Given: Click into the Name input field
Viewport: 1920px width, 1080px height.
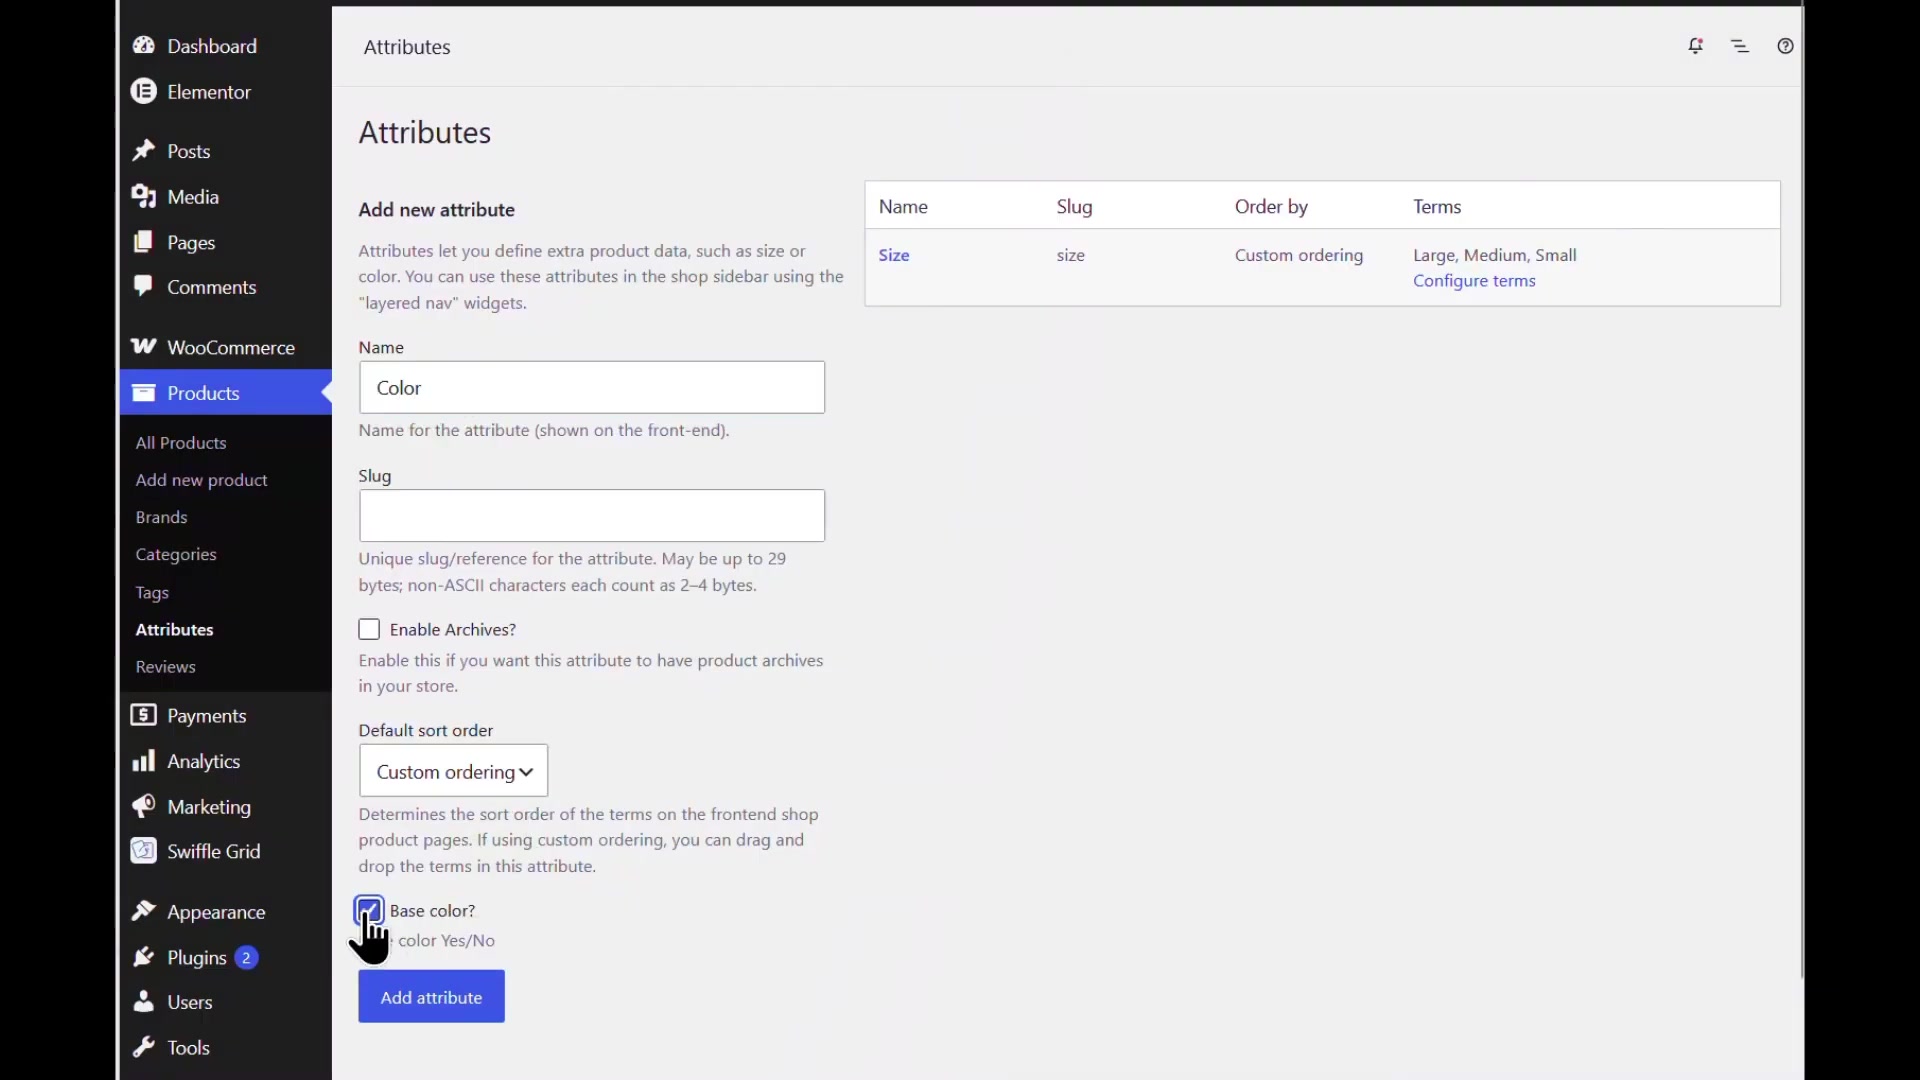Looking at the screenshot, I should tap(592, 387).
